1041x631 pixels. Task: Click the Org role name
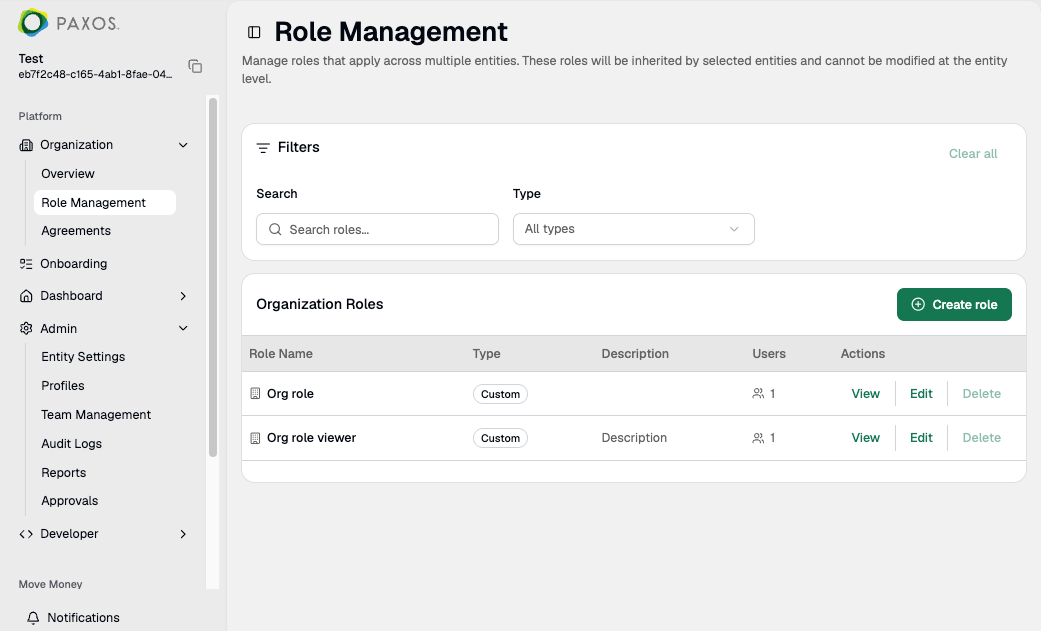(290, 394)
